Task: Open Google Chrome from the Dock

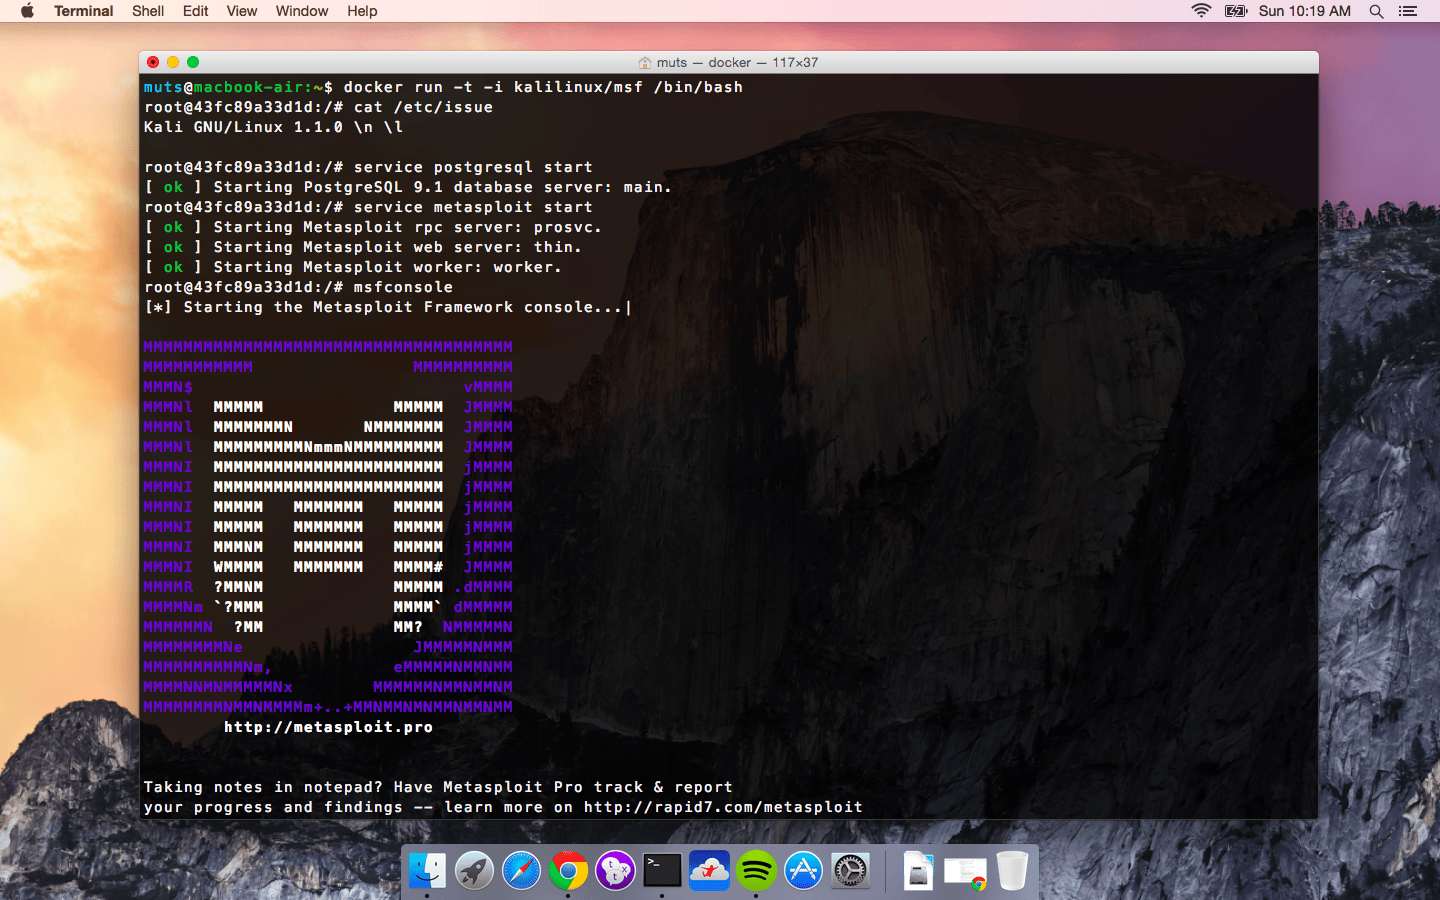Action: (568, 871)
